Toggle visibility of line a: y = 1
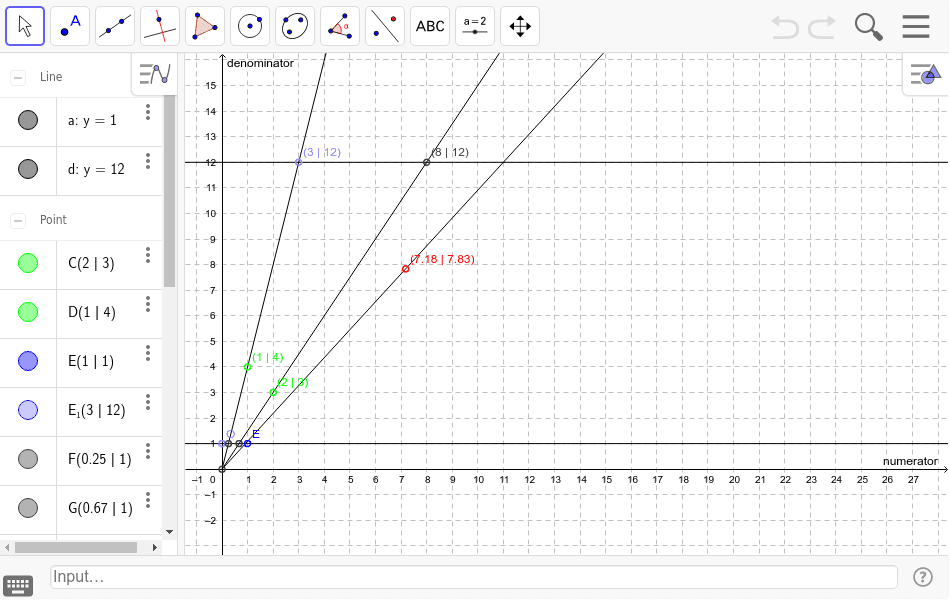The width and height of the screenshot is (950, 600). coord(28,120)
